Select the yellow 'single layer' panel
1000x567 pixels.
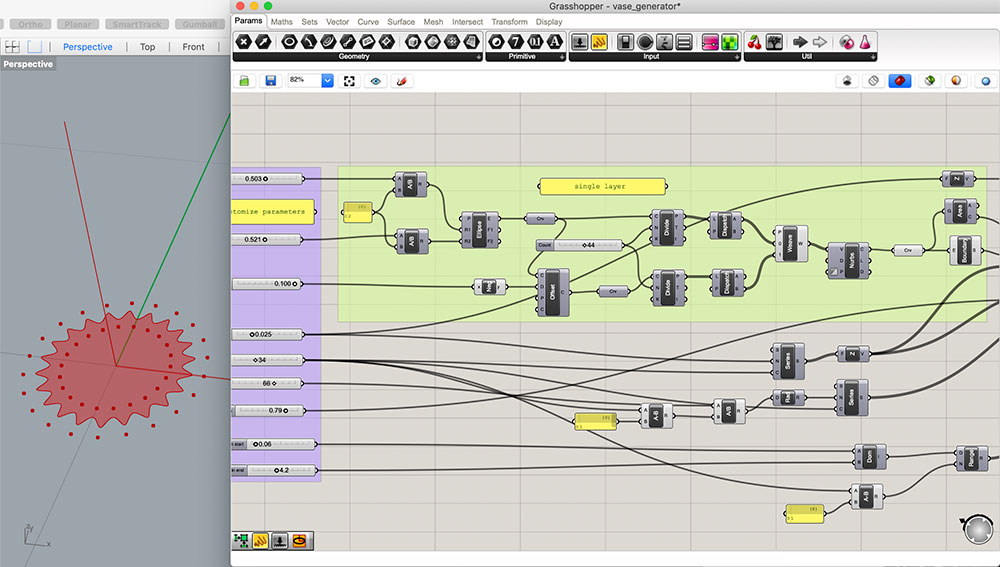[x=602, y=186]
